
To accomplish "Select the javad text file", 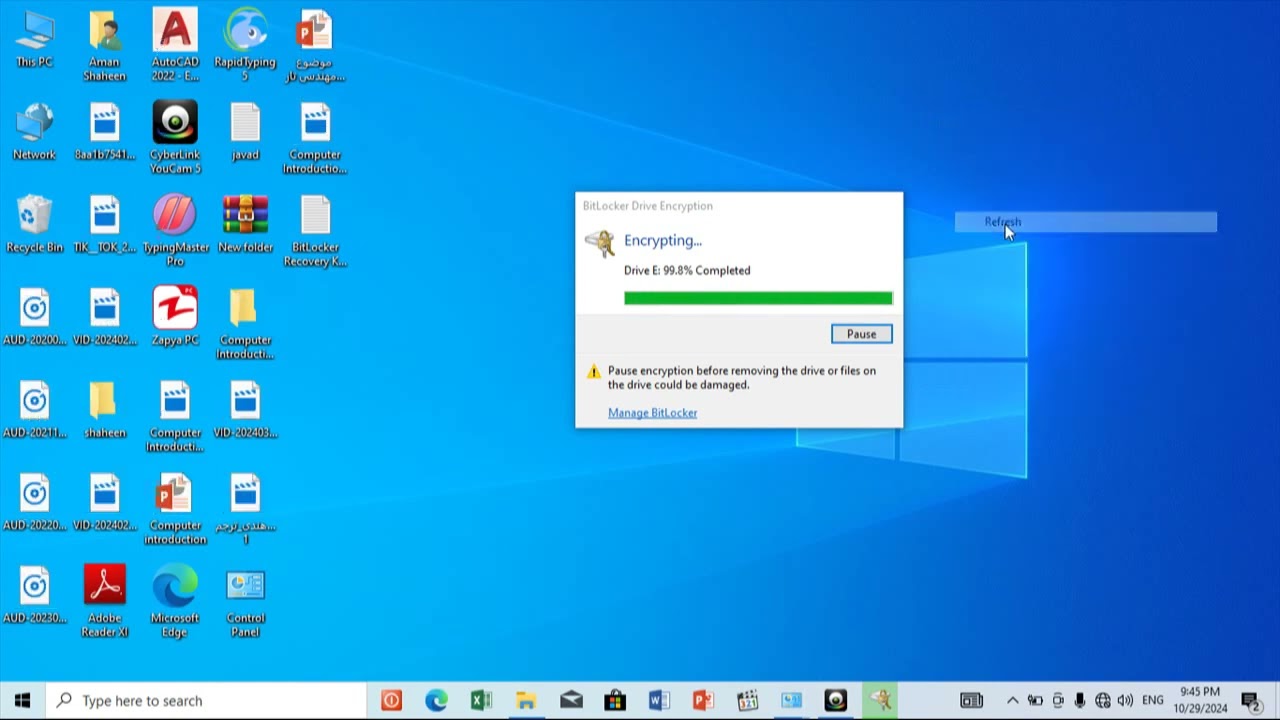I will click(x=245, y=132).
